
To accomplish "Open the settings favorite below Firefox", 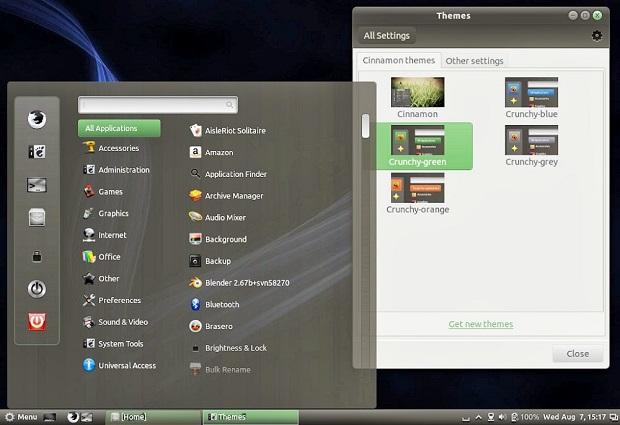I will tap(37, 152).
